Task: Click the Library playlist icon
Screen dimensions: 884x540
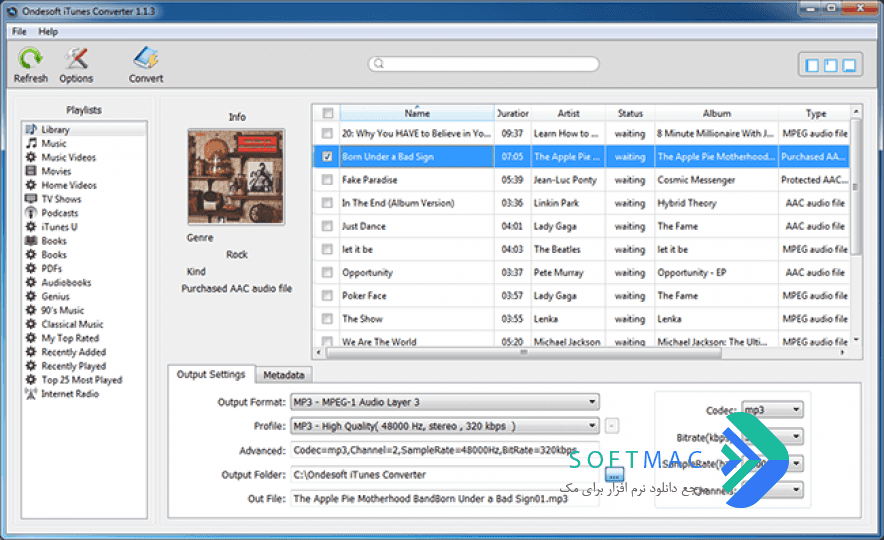Action: coord(31,129)
